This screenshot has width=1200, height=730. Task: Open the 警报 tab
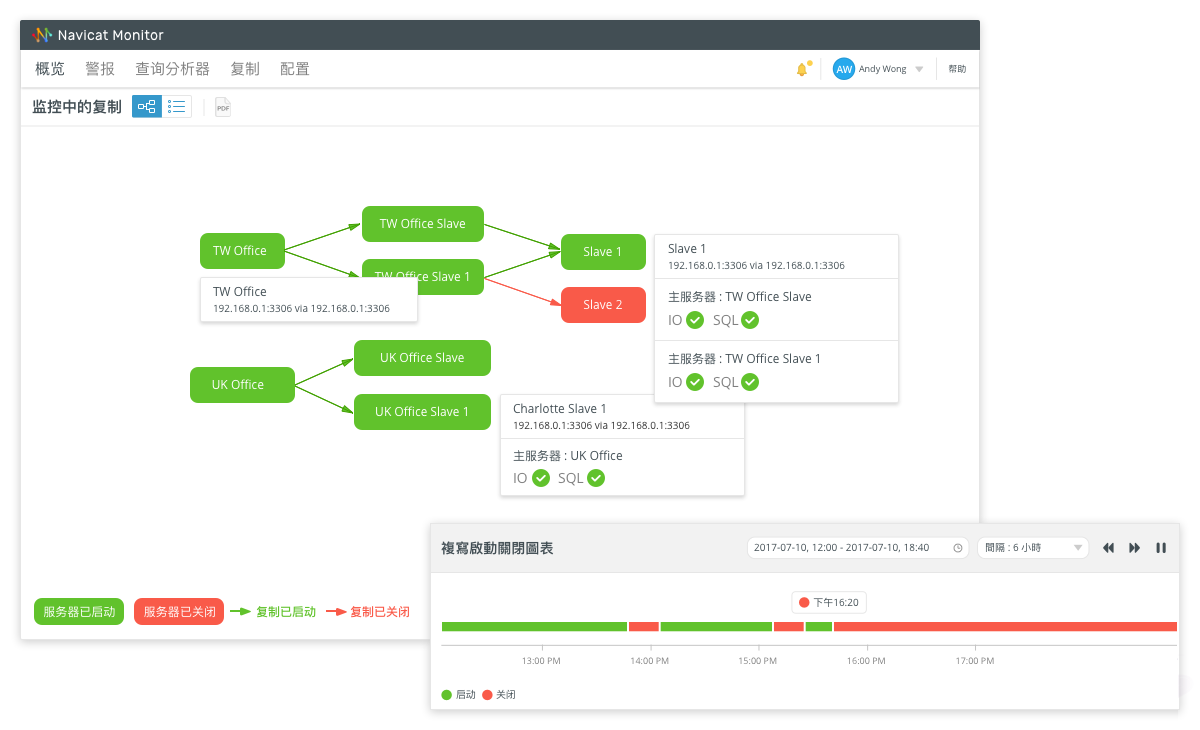(x=100, y=69)
